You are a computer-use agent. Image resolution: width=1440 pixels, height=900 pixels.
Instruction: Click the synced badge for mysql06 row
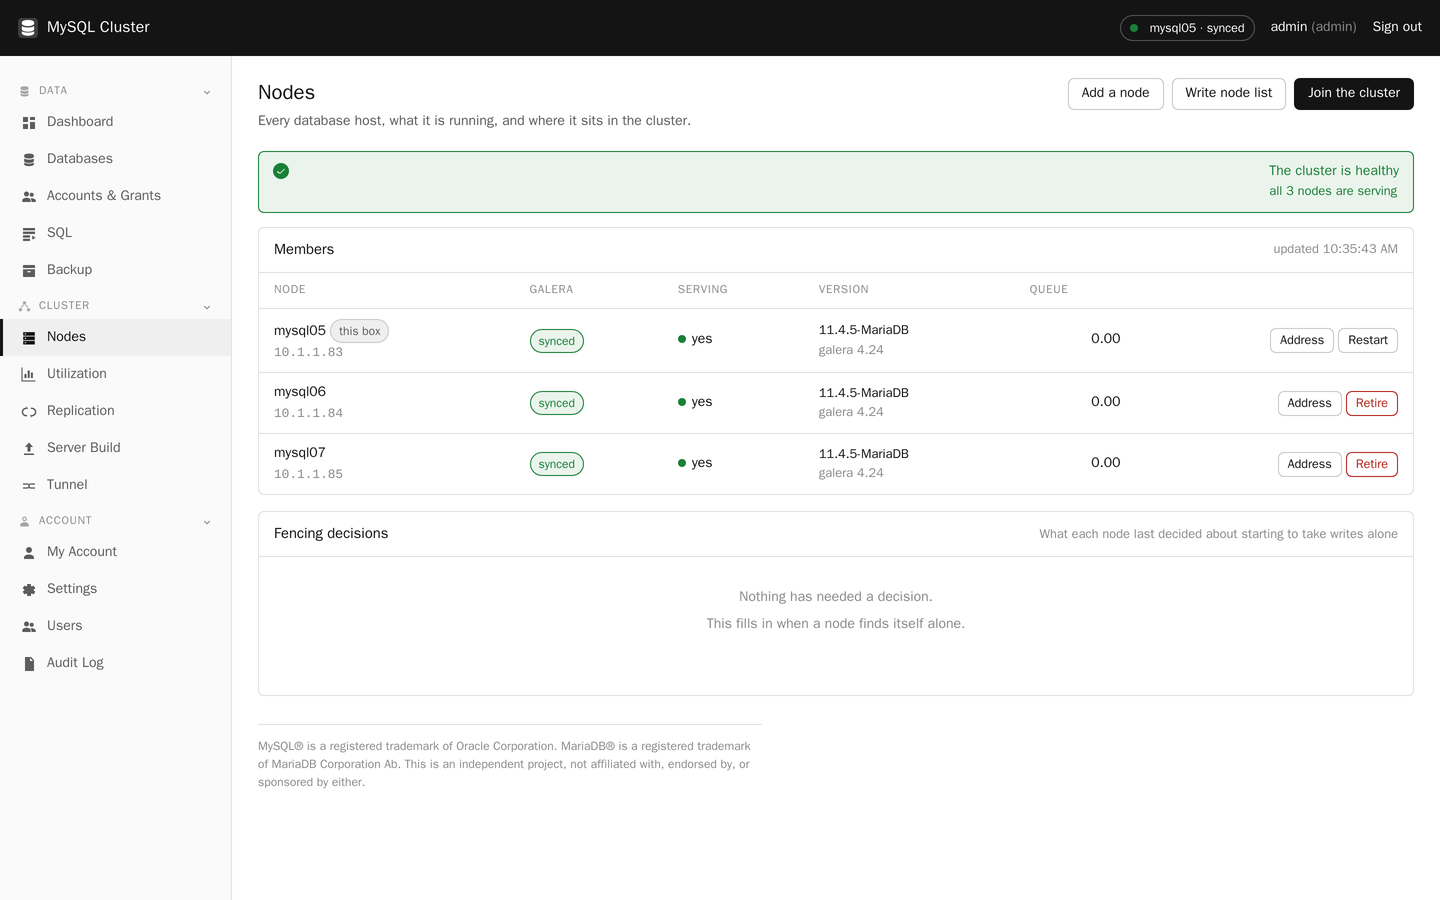(x=556, y=403)
